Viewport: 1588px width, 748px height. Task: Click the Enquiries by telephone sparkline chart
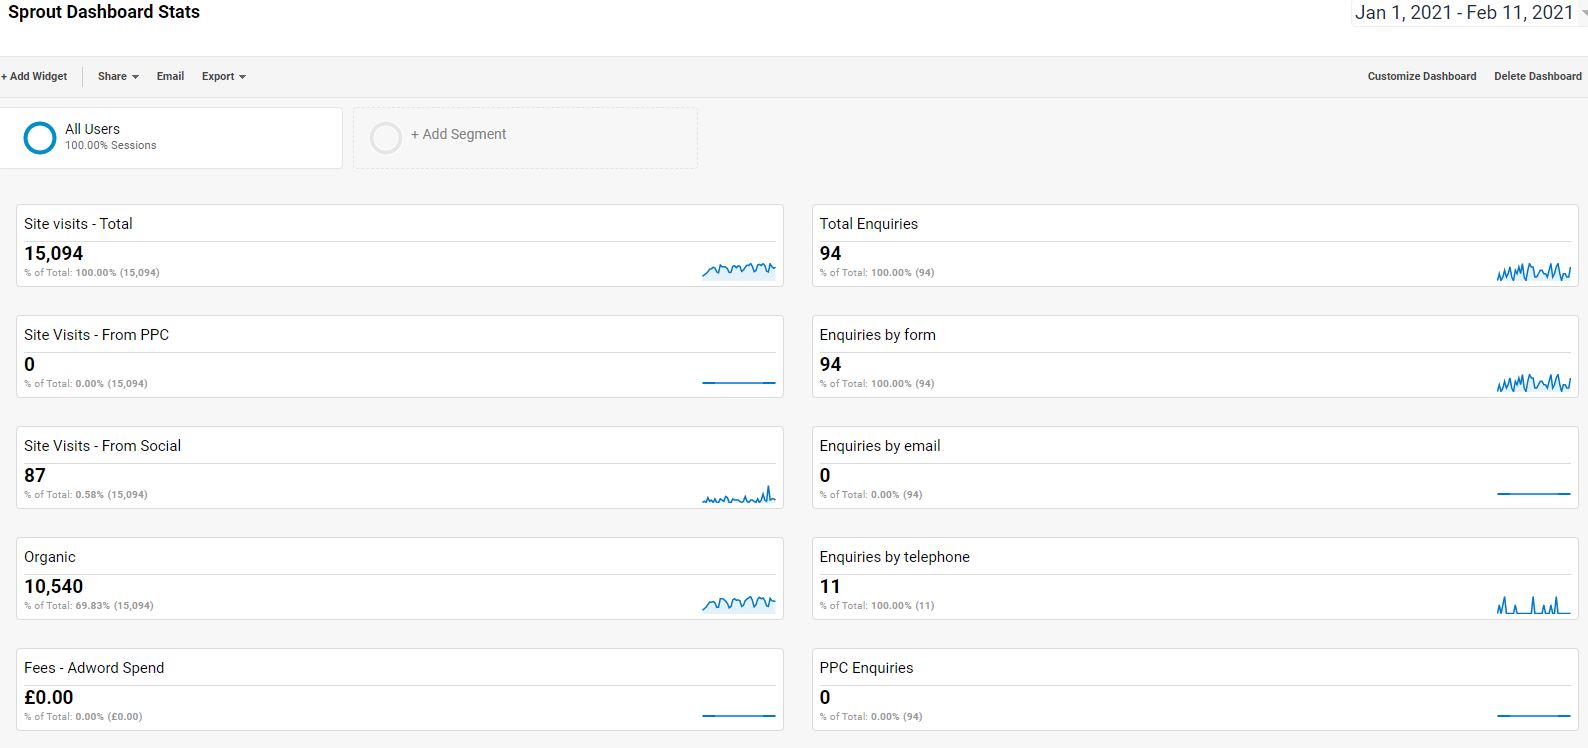click(x=1533, y=604)
